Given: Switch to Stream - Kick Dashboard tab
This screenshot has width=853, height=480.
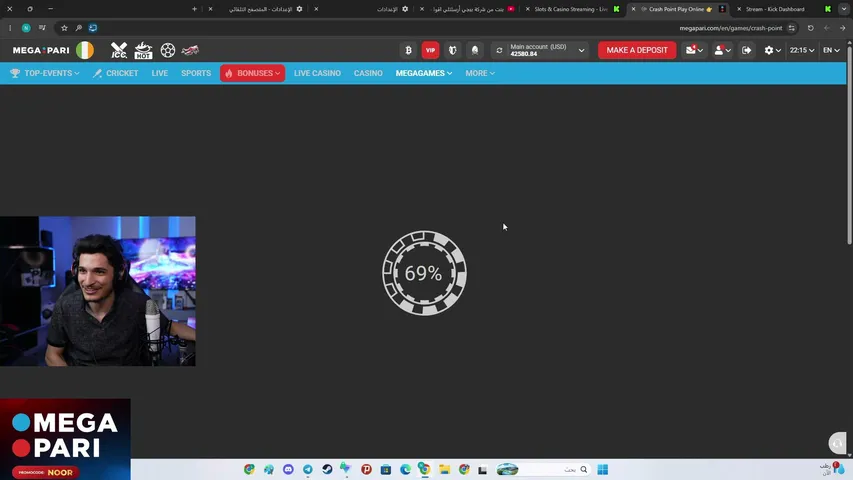Looking at the screenshot, I should [783, 9].
